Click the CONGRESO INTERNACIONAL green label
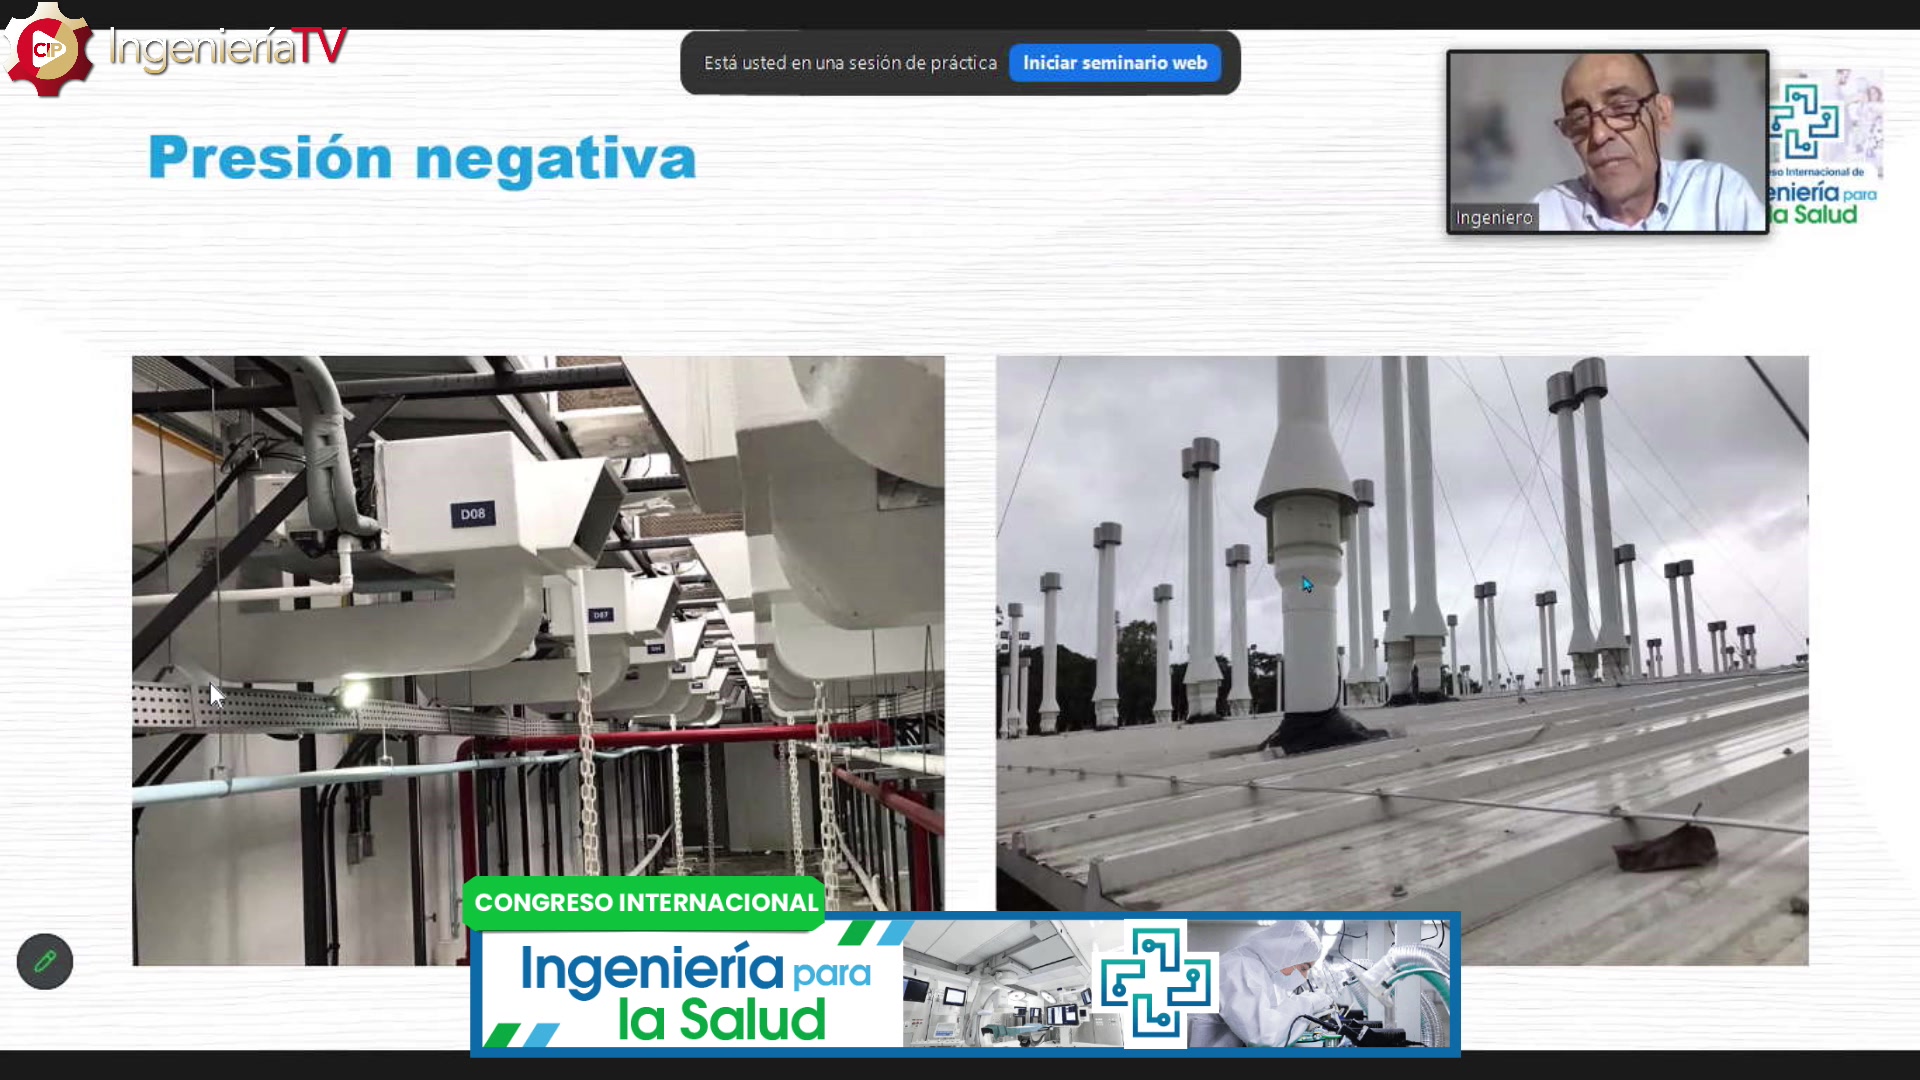Image resolution: width=1920 pixels, height=1080 pixels. [646, 903]
